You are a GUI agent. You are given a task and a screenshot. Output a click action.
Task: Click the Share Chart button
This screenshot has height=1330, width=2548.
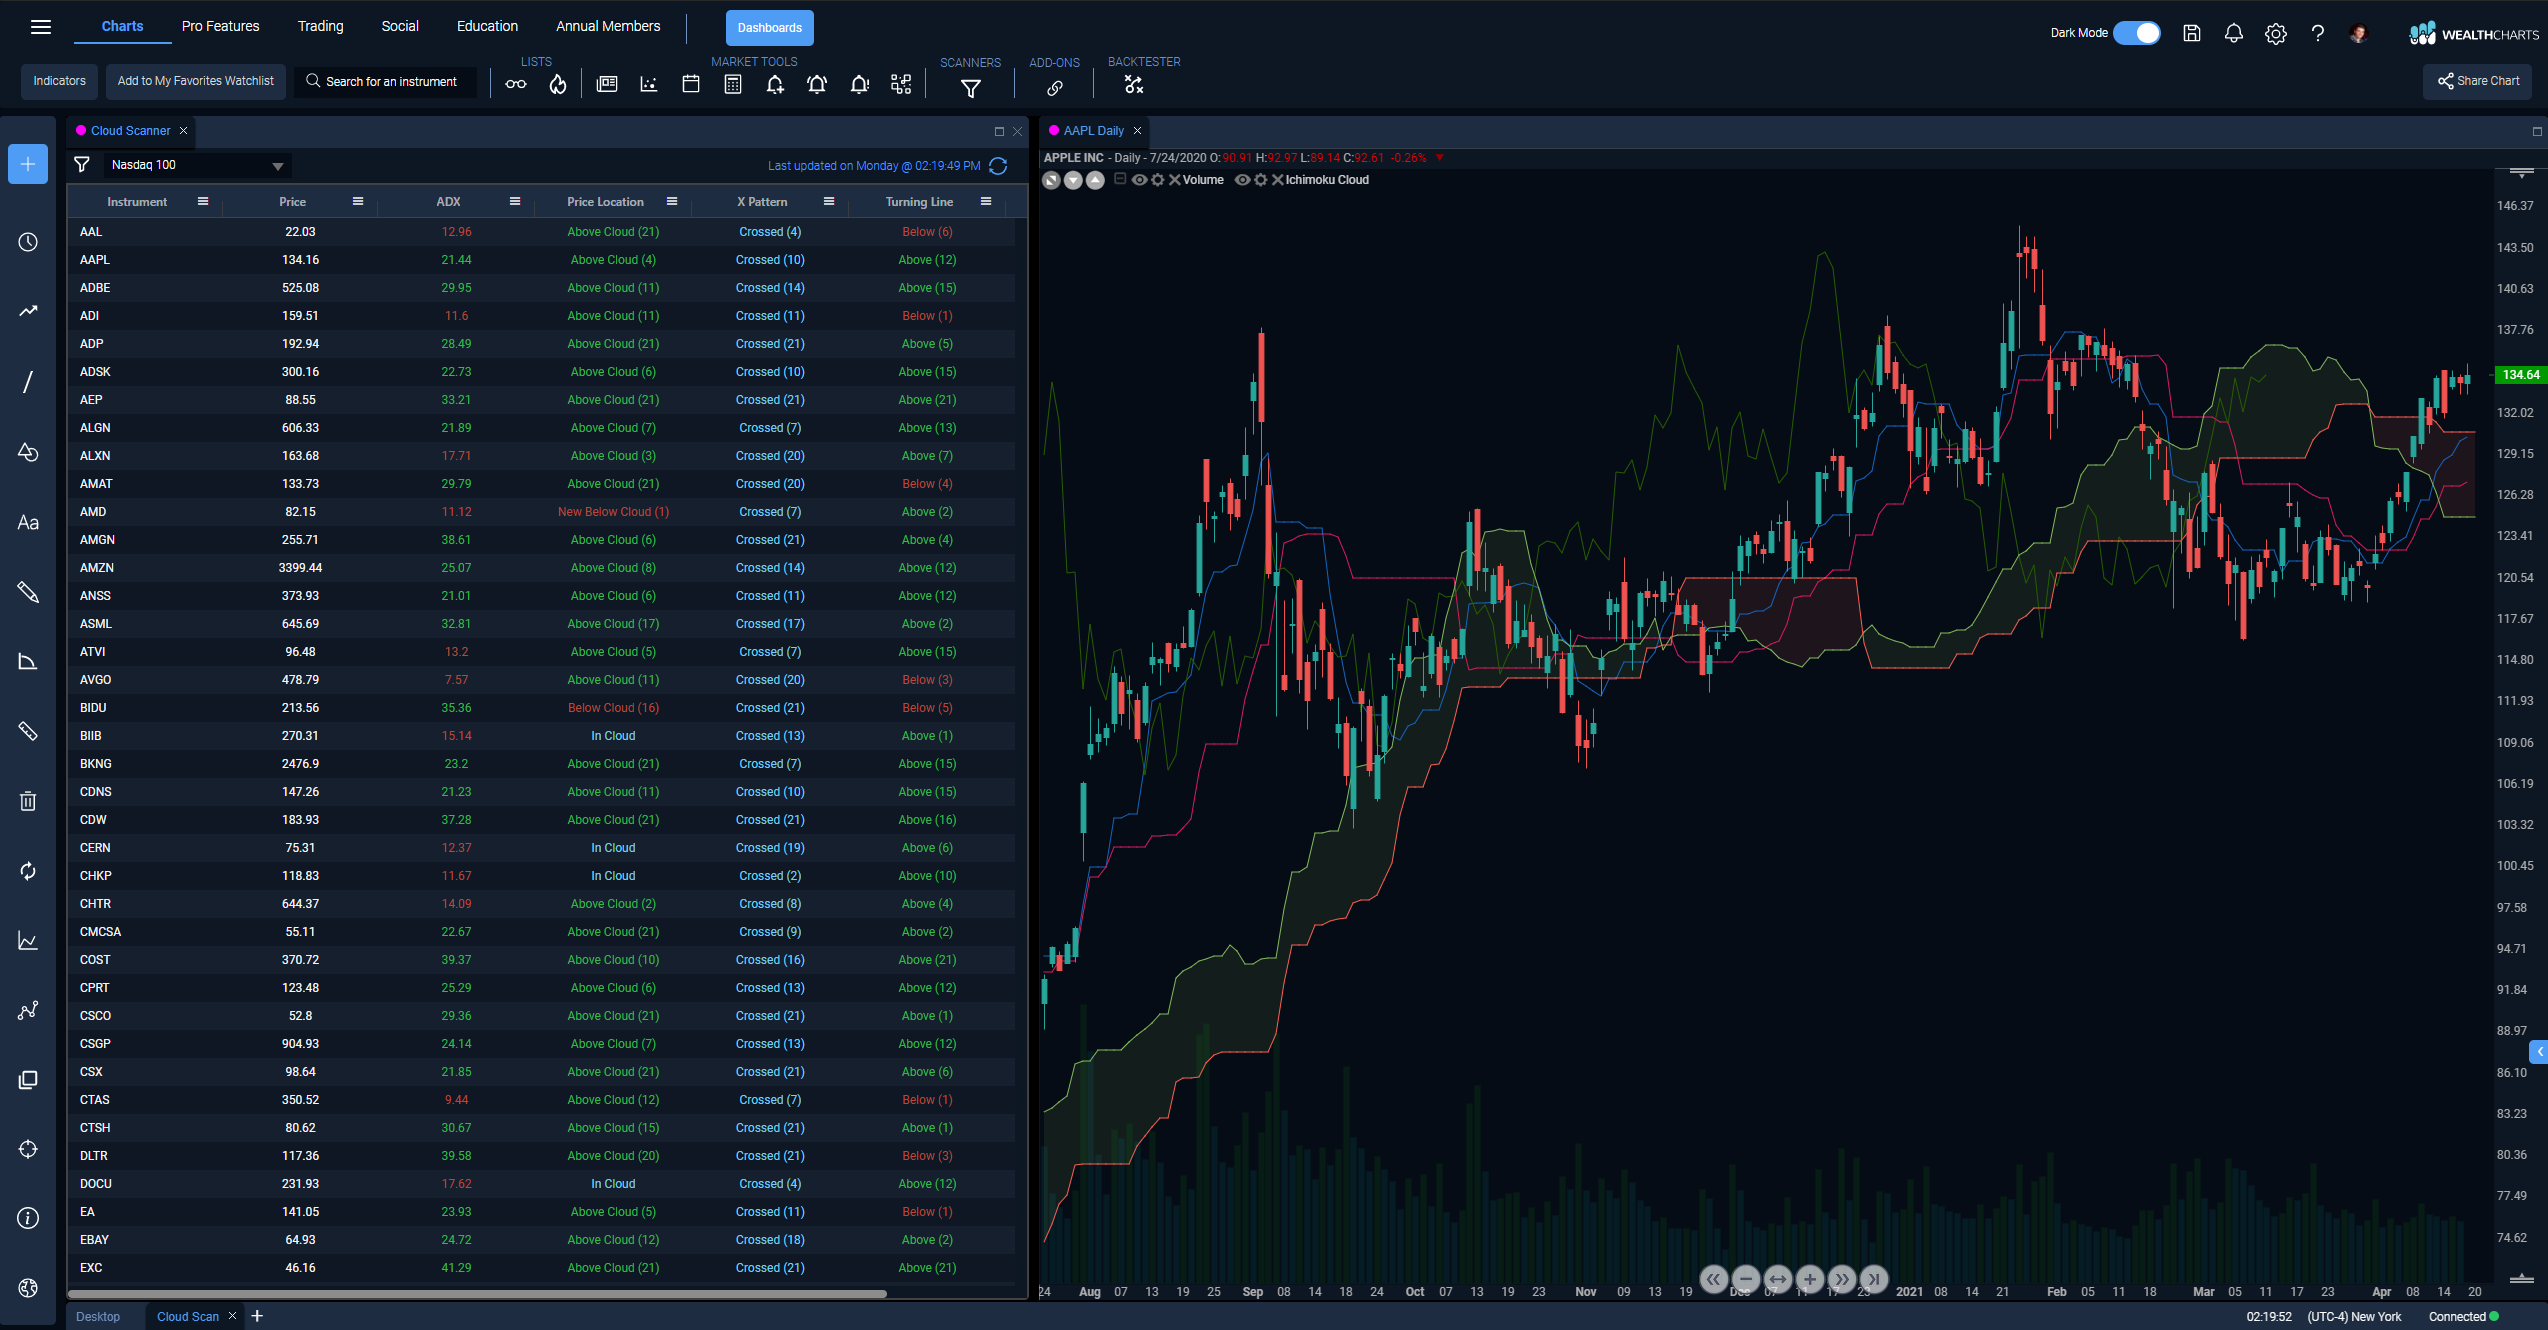tap(2478, 81)
